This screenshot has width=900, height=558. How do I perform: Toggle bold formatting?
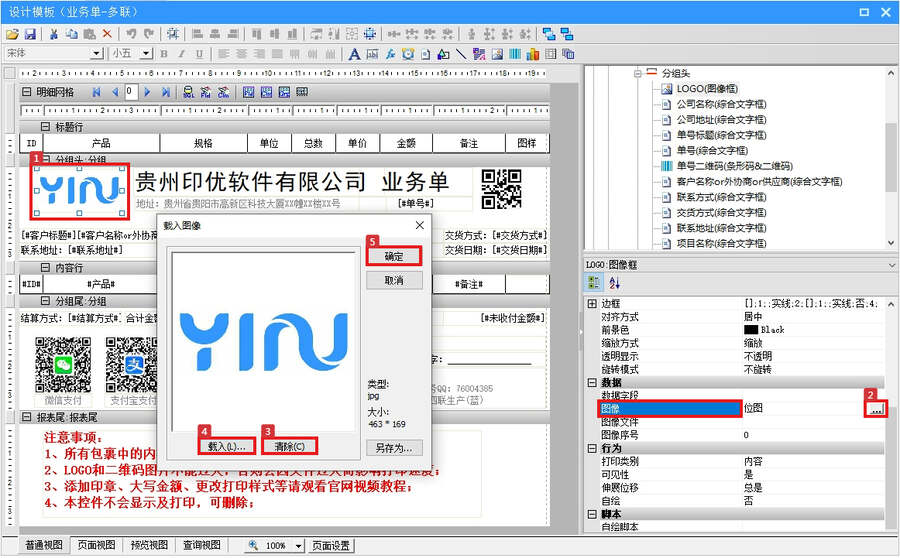click(164, 54)
